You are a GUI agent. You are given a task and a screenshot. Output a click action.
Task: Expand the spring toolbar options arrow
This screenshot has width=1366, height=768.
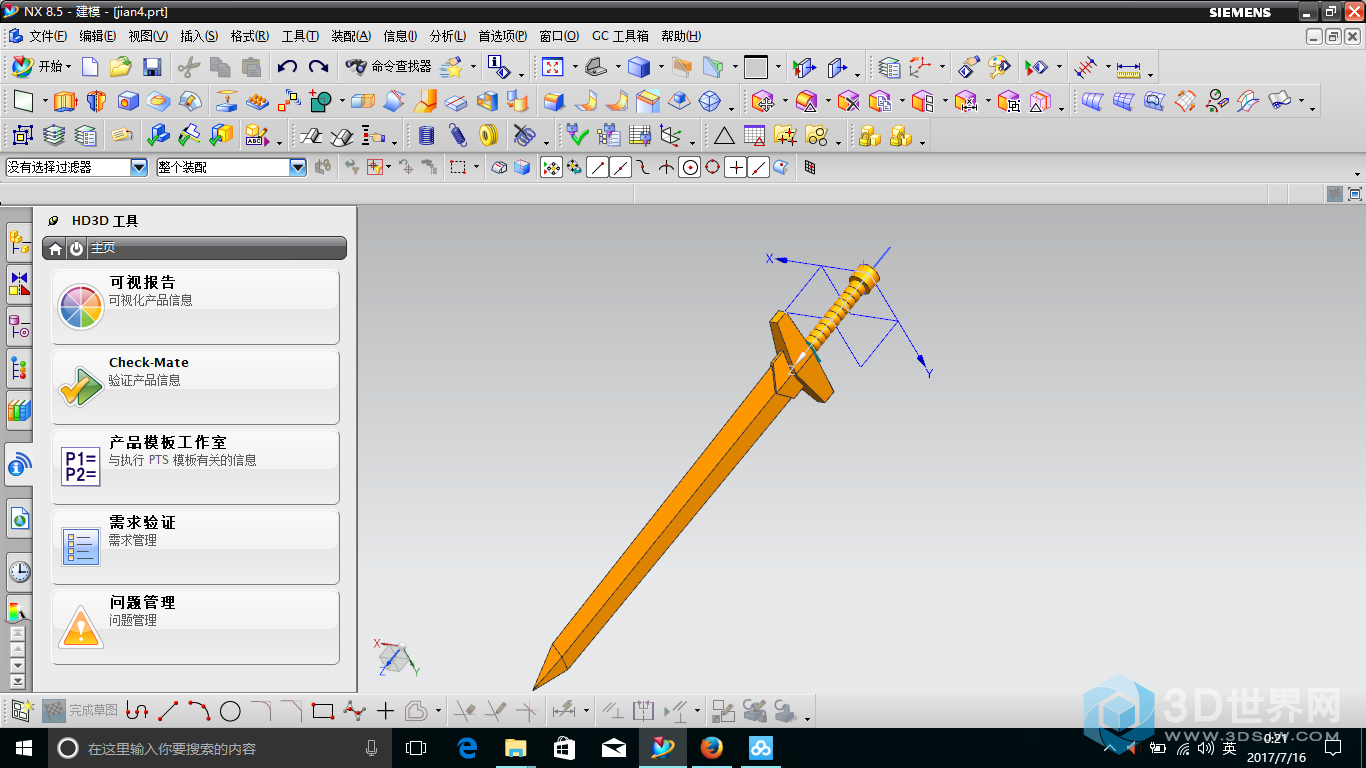pos(546,141)
